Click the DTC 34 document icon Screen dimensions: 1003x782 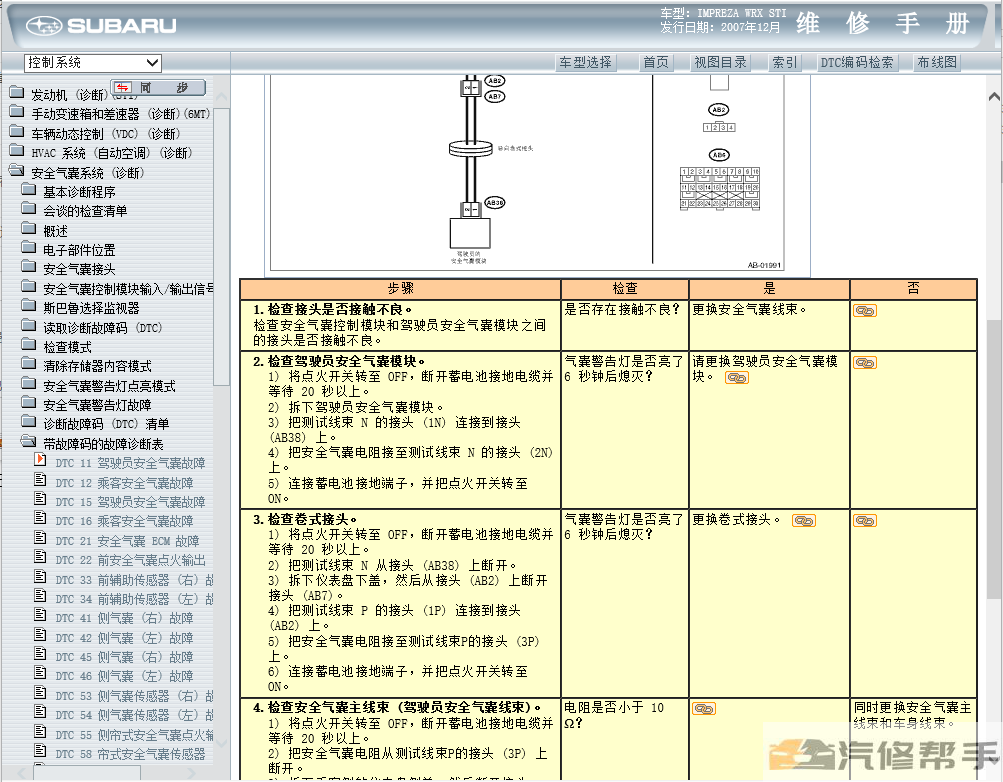click(x=40, y=597)
